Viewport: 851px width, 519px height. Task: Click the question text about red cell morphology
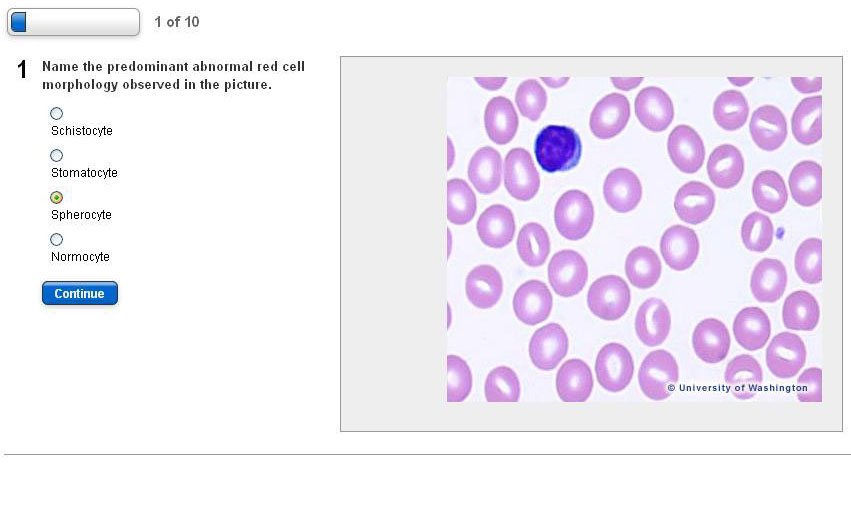point(173,75)
